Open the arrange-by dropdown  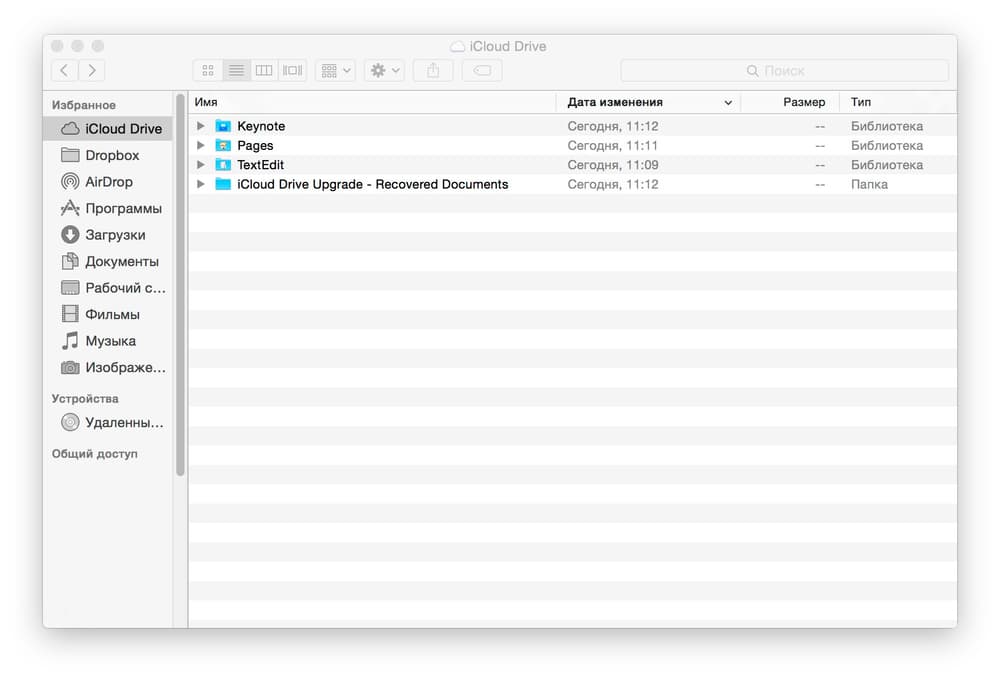335,70
